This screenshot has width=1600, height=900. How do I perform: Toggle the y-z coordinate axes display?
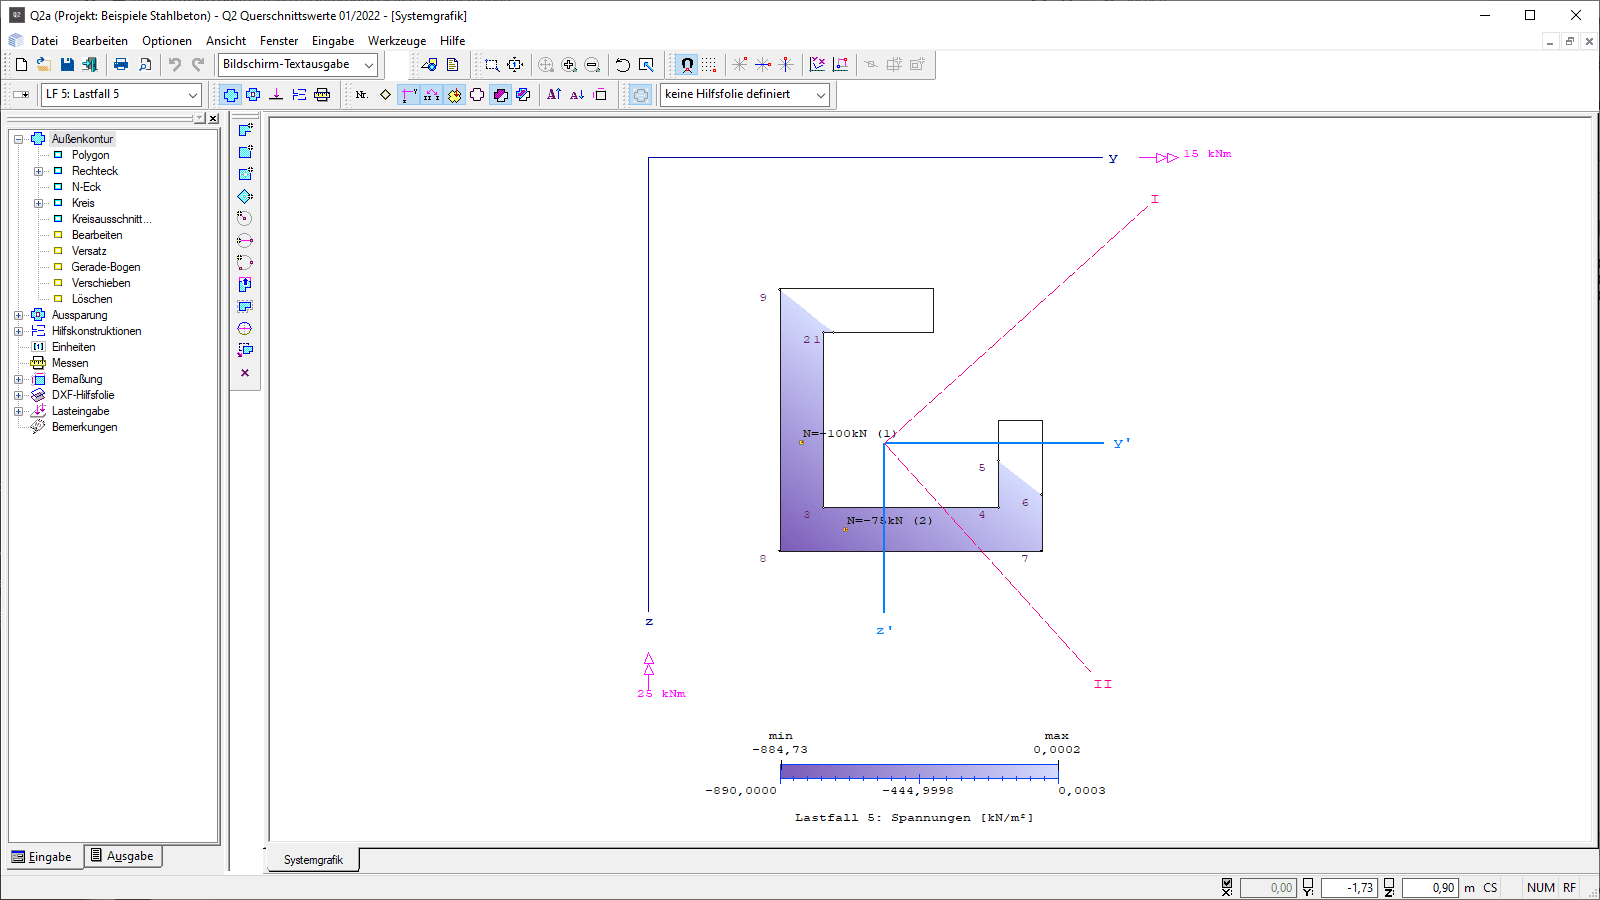coord(409,94)
